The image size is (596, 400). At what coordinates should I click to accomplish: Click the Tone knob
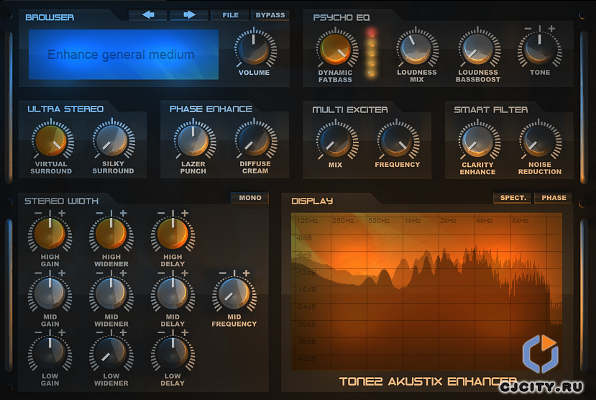(539, 49)
